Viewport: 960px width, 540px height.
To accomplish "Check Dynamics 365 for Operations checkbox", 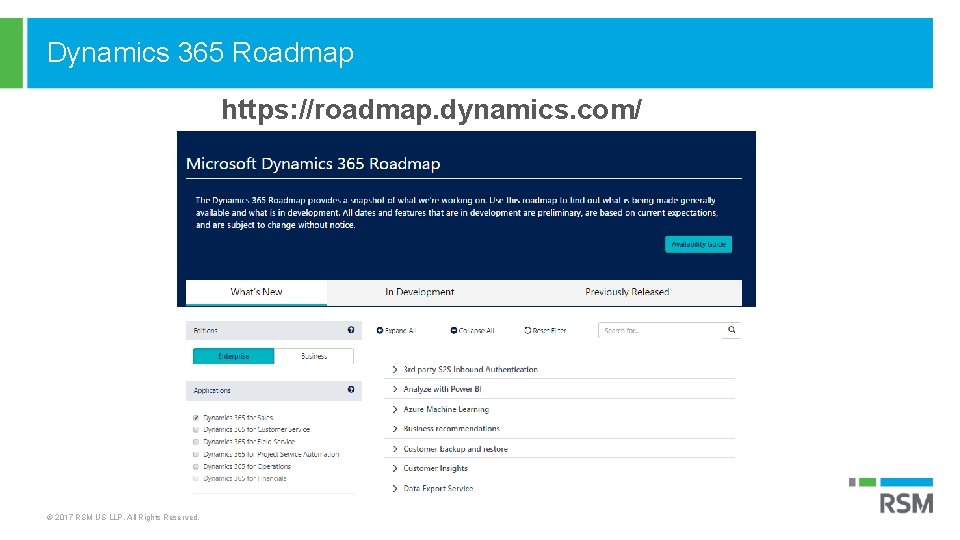I will pos(196,467).
